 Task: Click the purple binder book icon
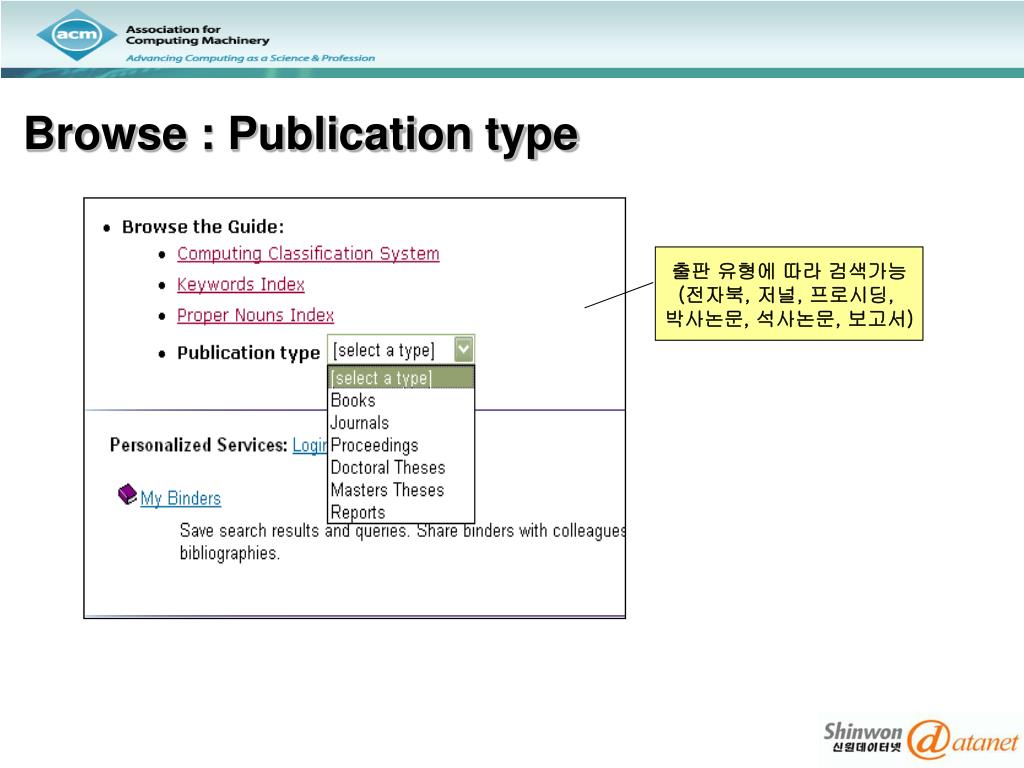127,494
